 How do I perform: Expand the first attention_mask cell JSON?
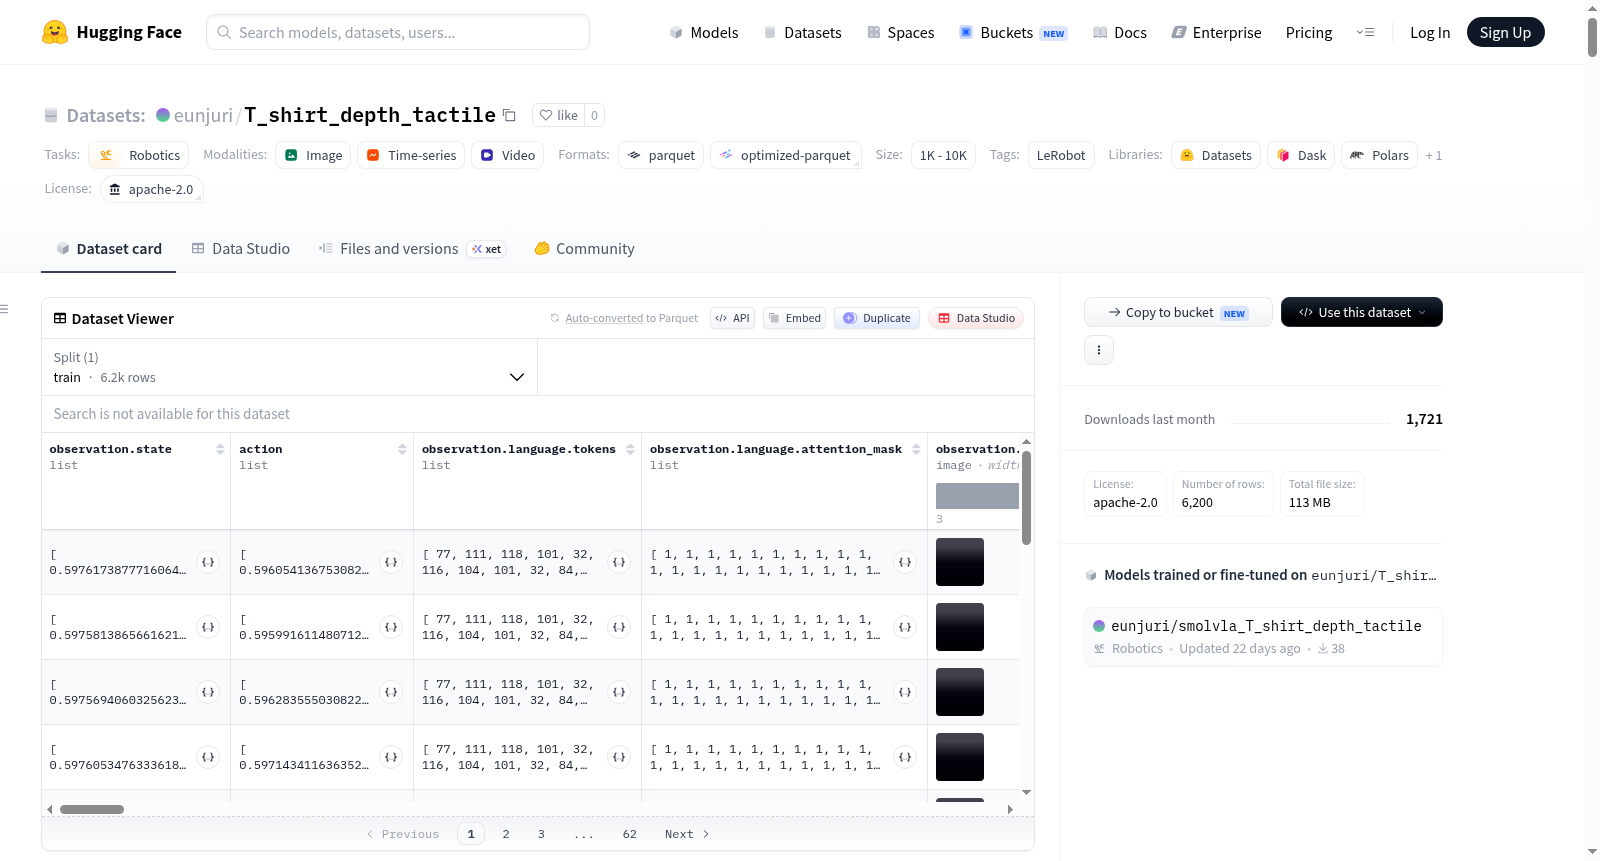pyautogui.click(x=905, y=562)
